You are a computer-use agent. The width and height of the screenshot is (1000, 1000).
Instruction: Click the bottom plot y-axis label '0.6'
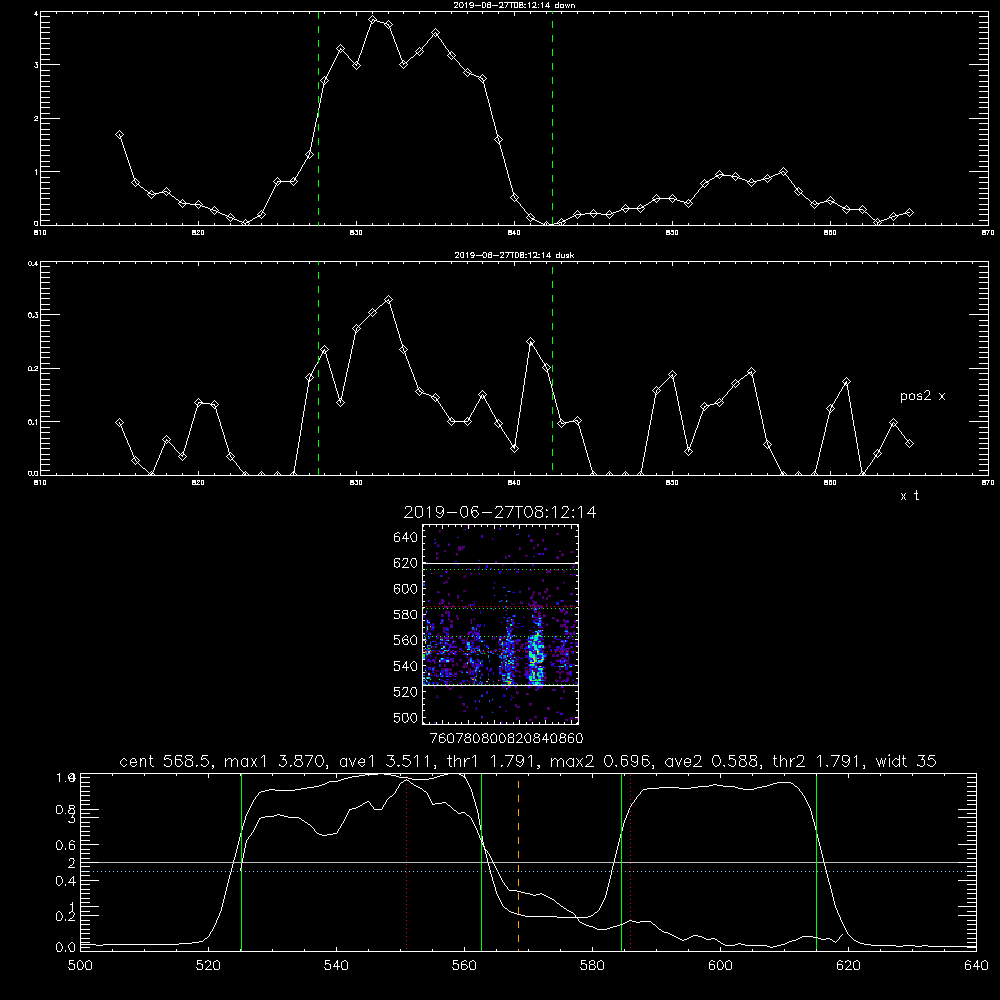(66, 846)
